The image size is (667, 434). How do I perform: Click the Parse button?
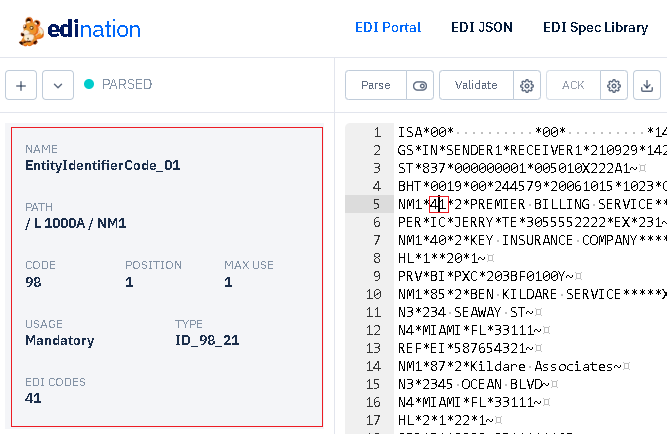pyautogui.click(x=376, y=85)
